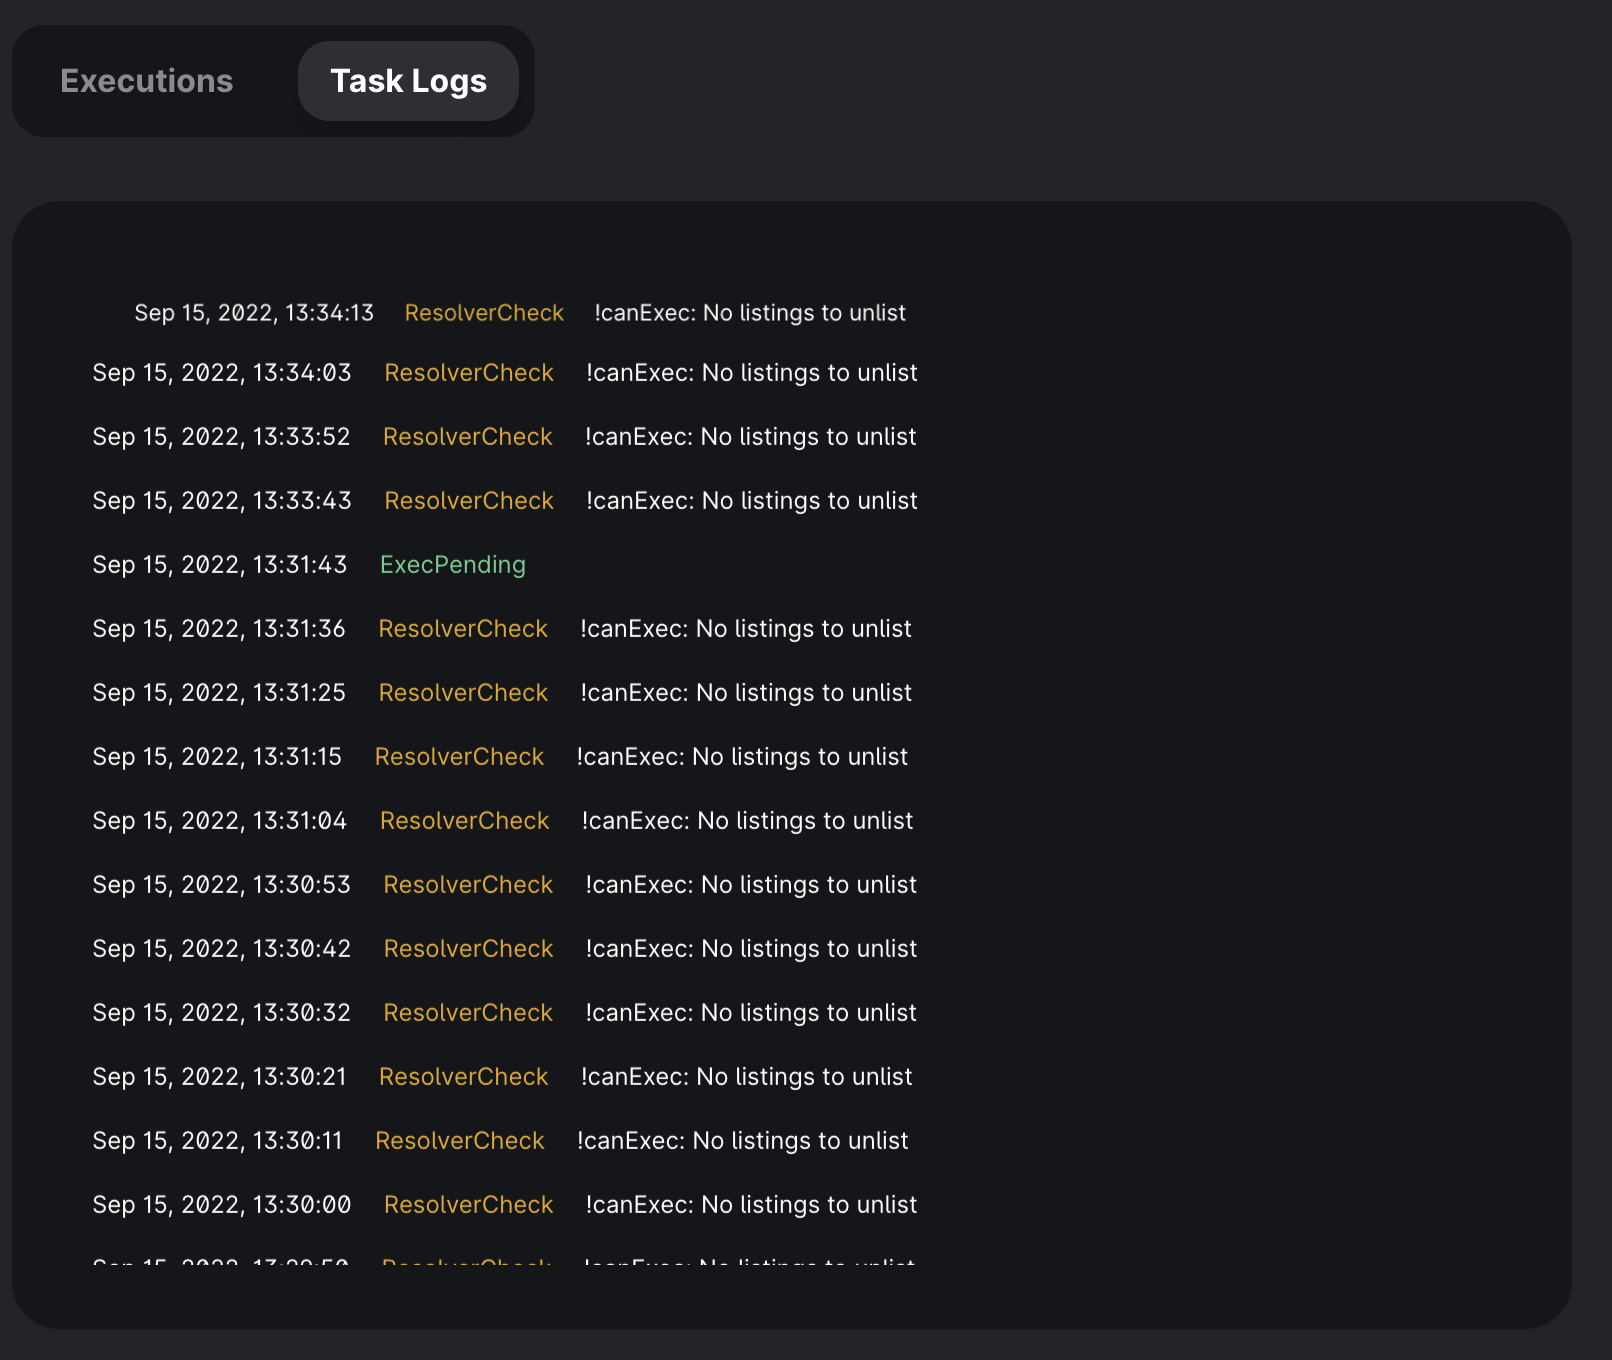The image size is (1612, 1360).
Task: Click ResolverCheck in the 13:30:00 entry
Action: (x=469, y=1205)
